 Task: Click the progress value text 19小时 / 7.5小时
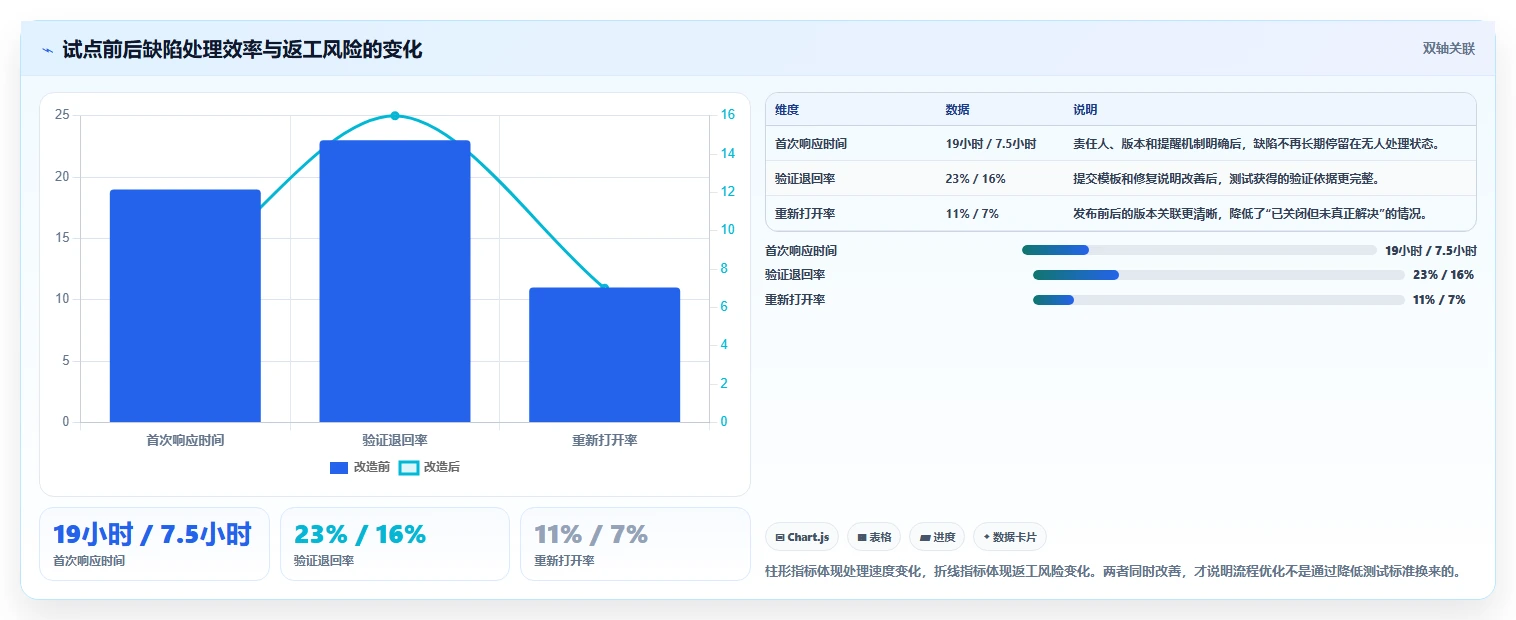pyautogui.click(x=1431, y=251)
